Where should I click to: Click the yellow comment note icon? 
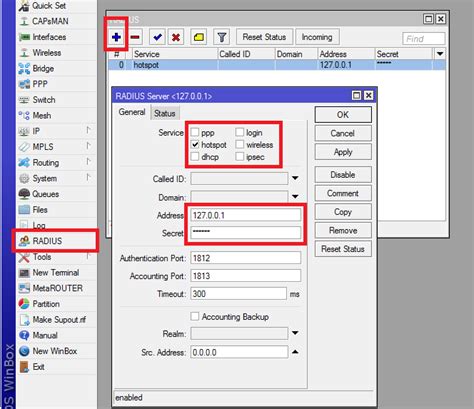pyautogui.click(x=199, y=37)
